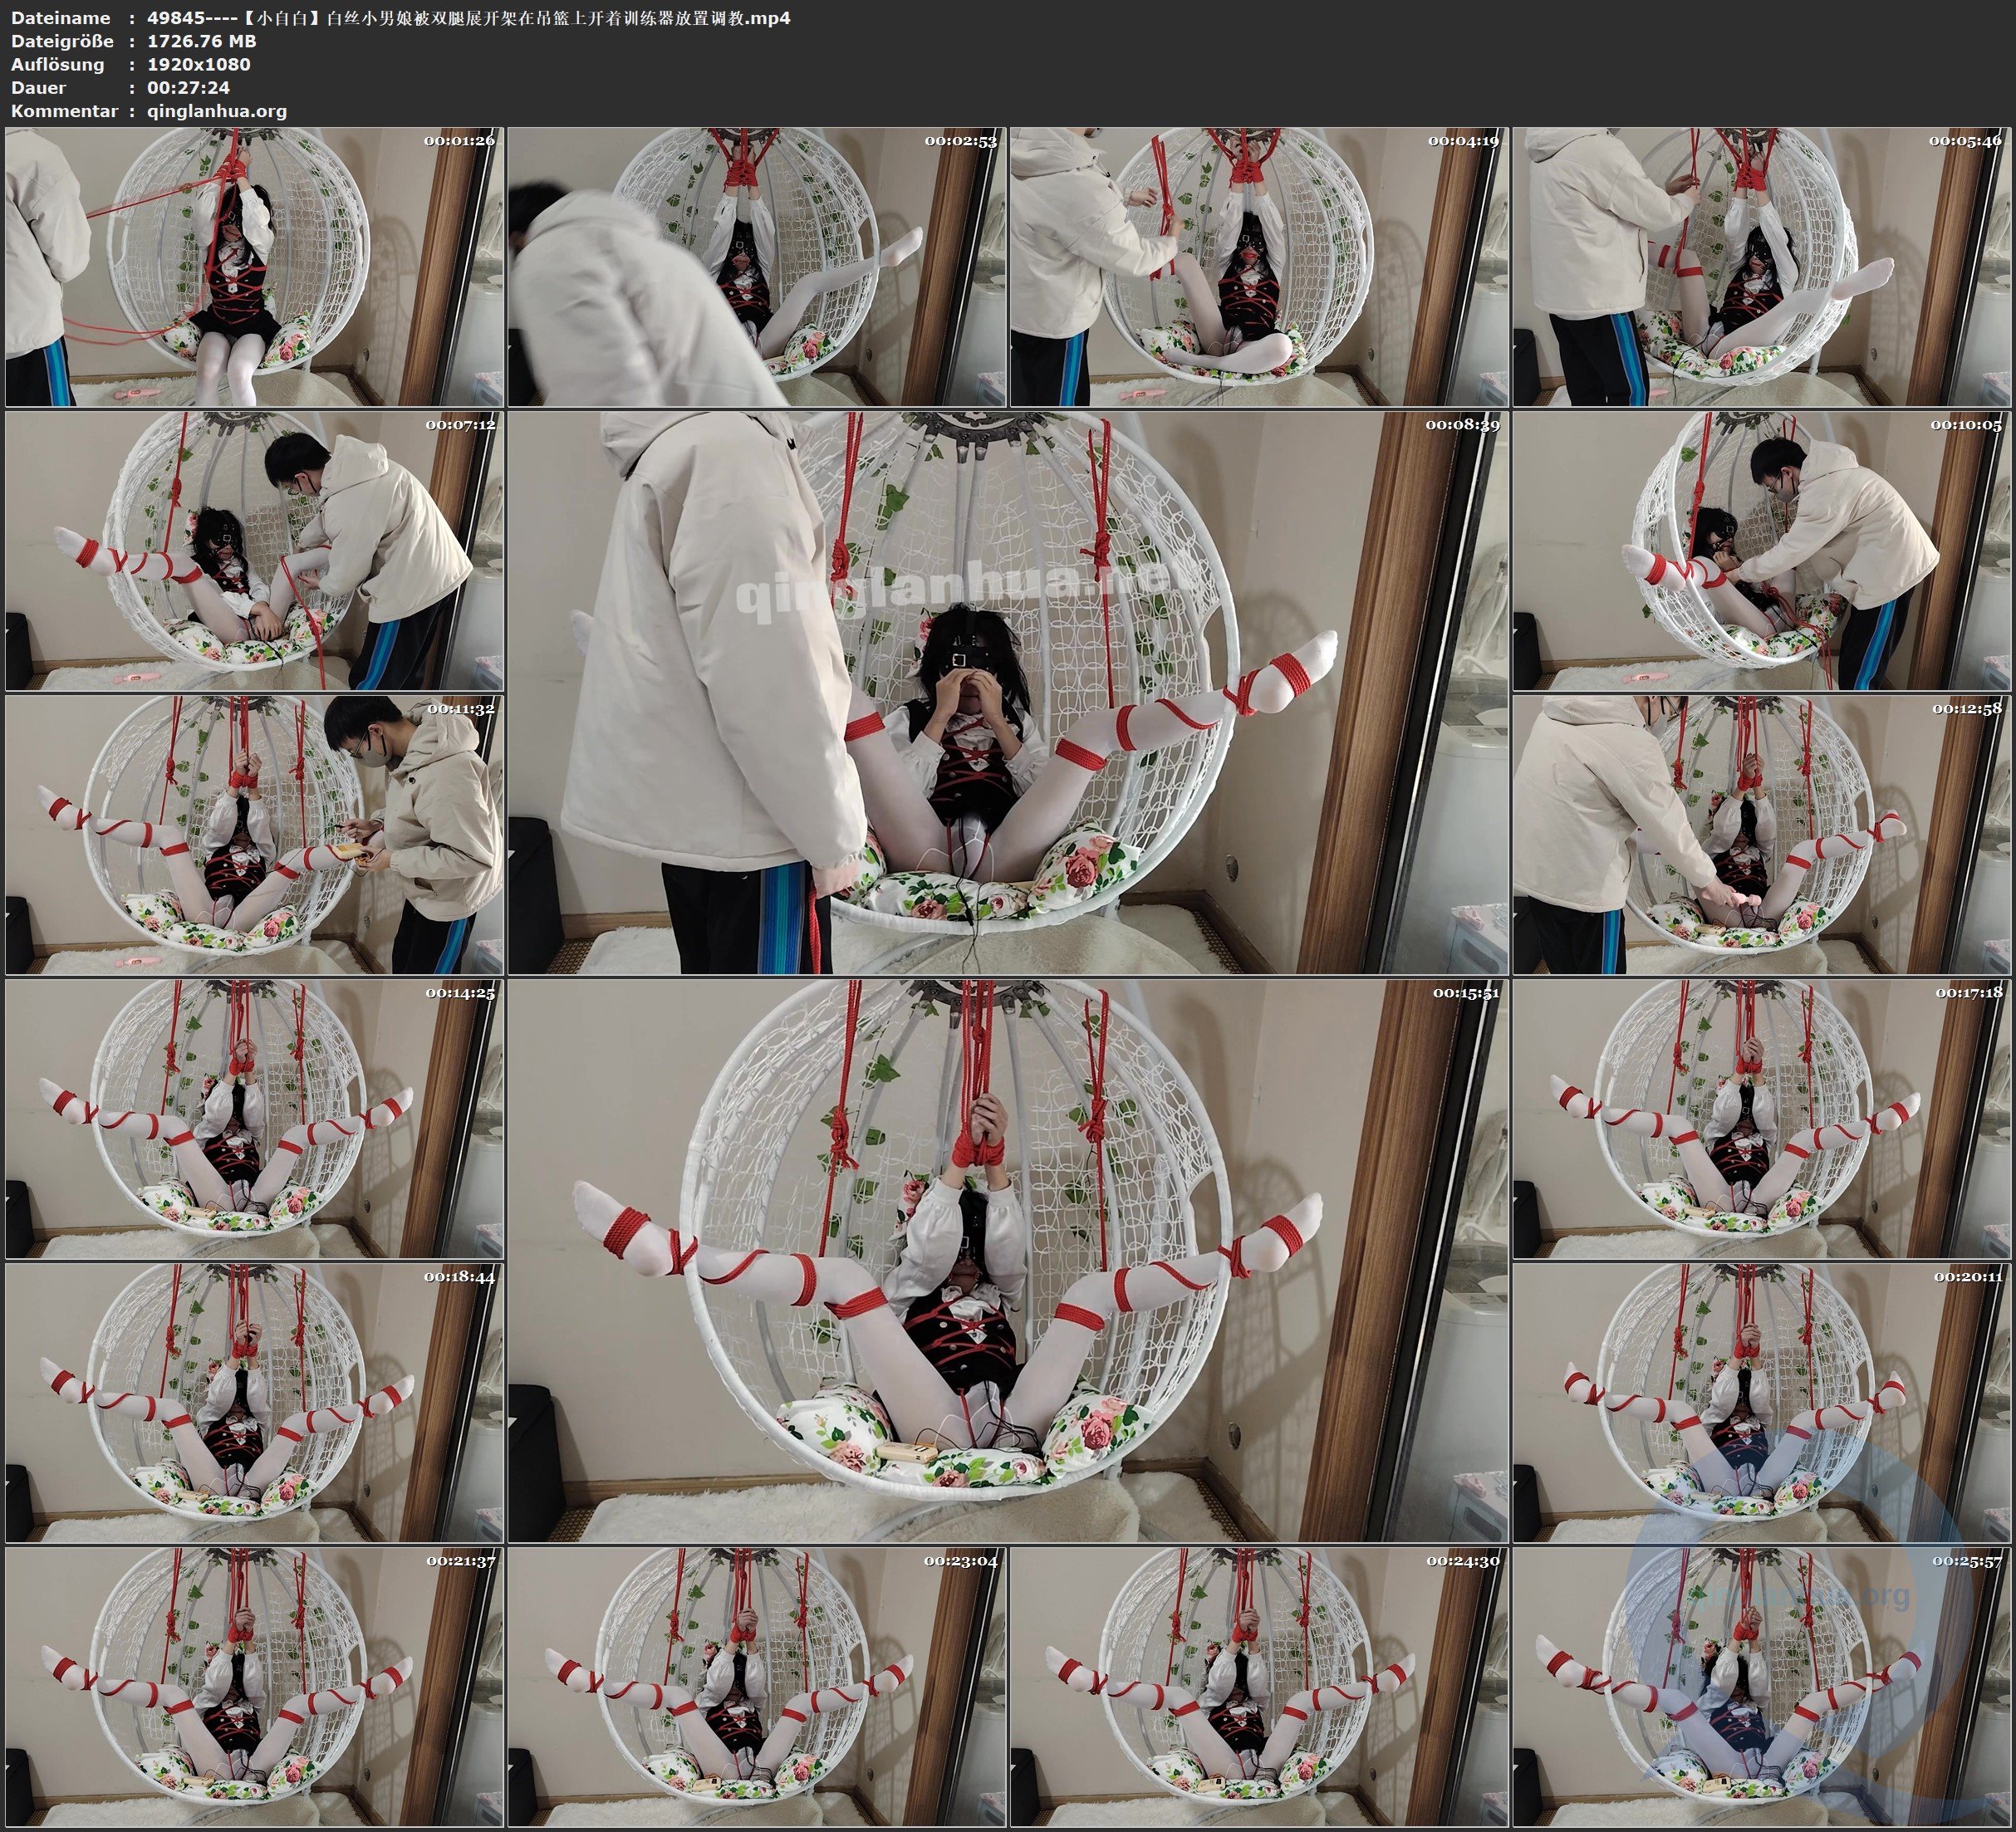Open the frame stamped 00:11:32
The image size is (2016, 1832).
(x=254, y=835)
